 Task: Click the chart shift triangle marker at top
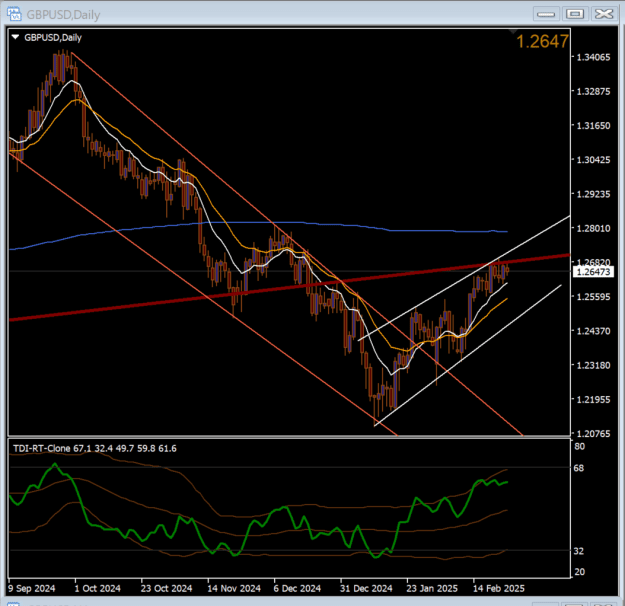point(513,31)
